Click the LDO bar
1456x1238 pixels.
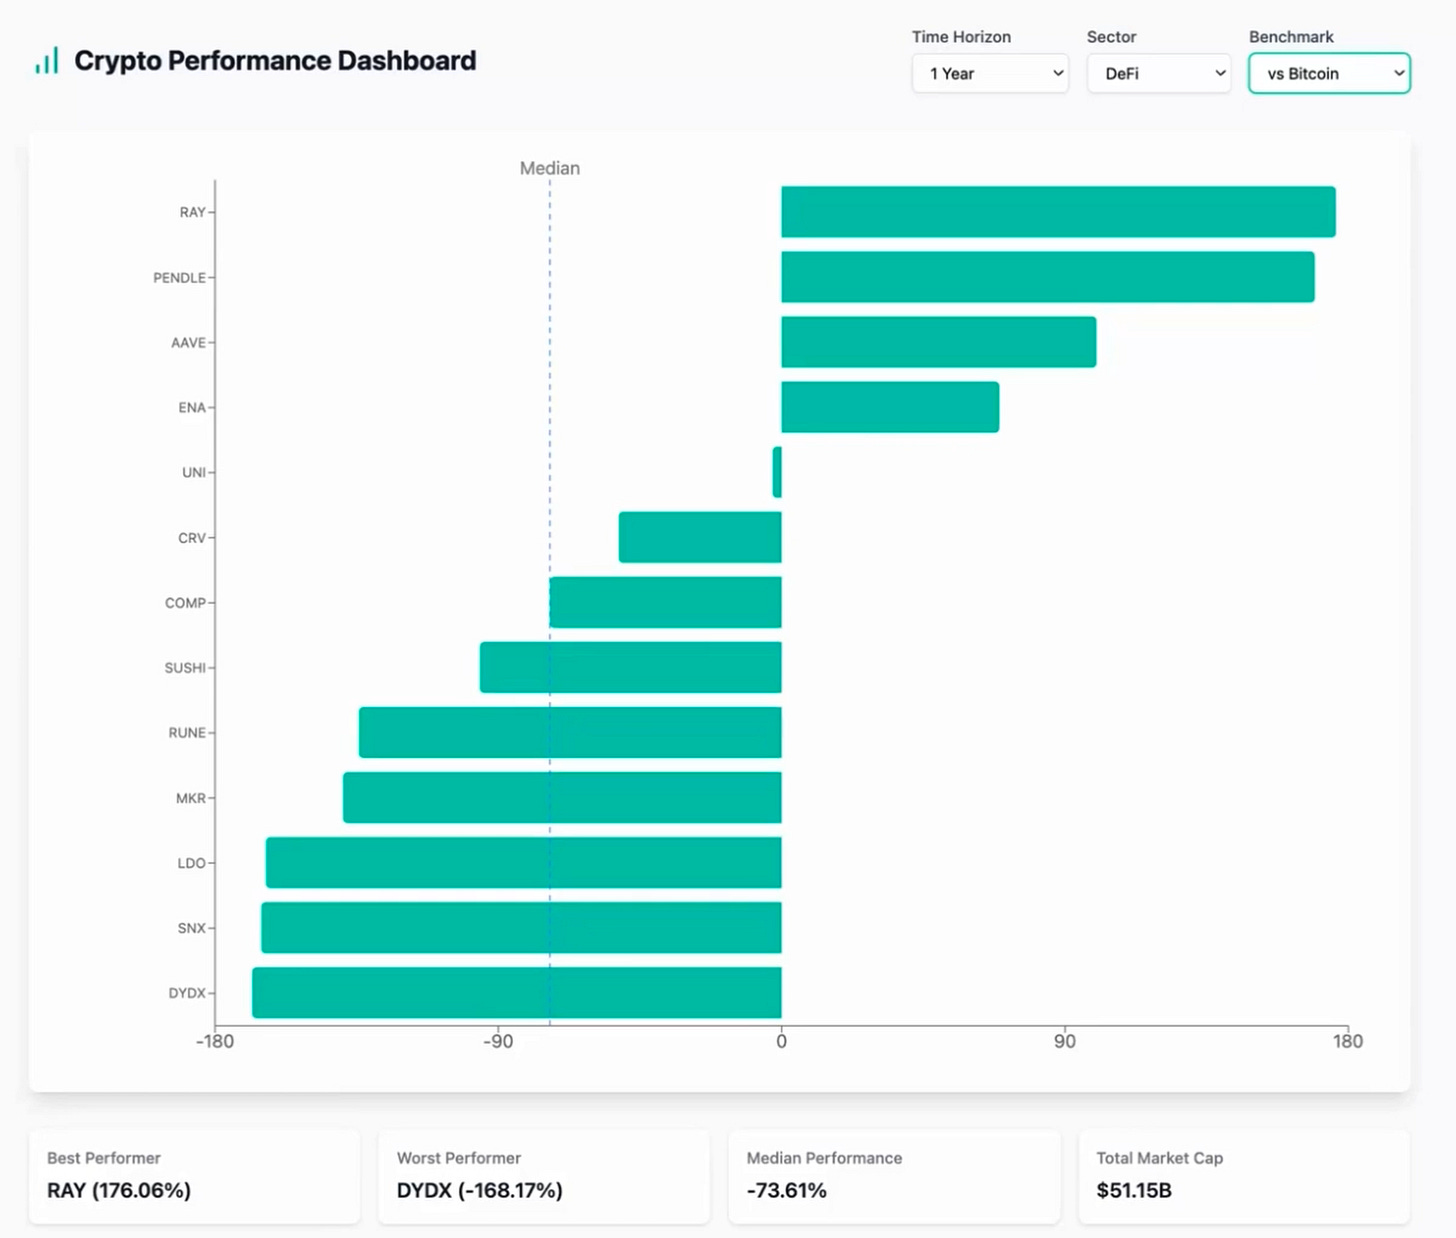524,862
